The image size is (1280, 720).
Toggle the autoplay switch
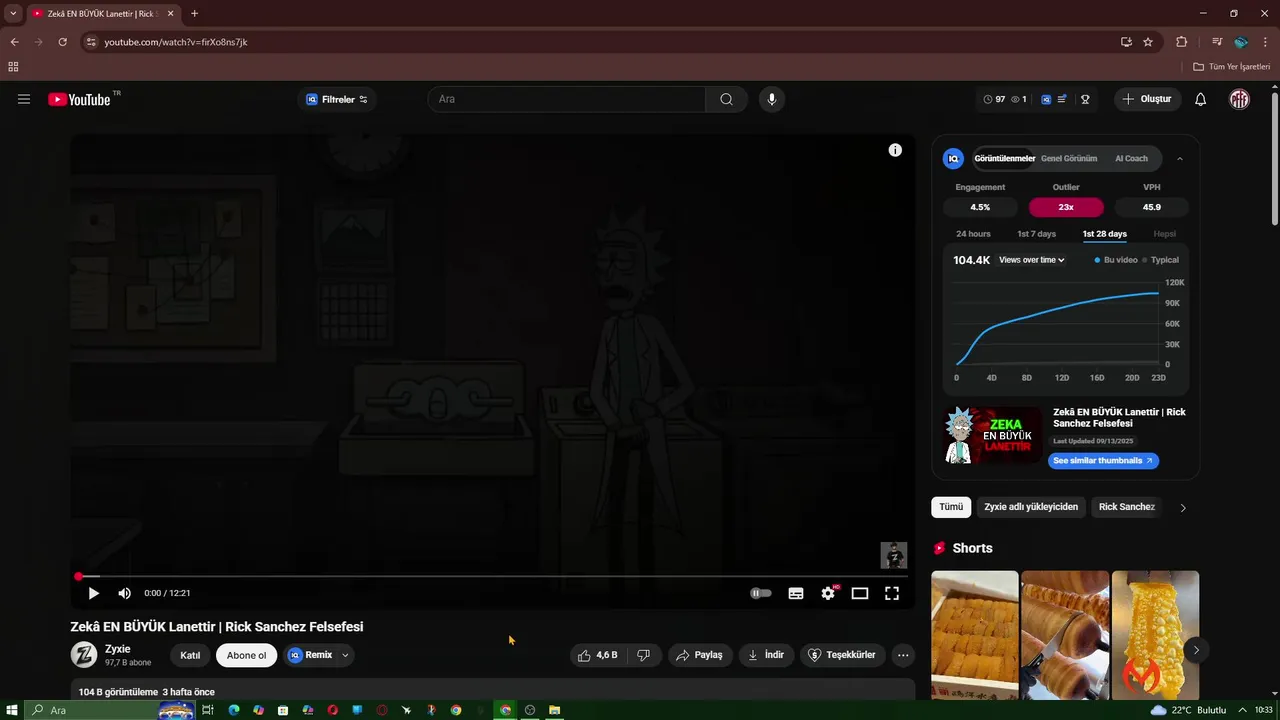point(761,593)
